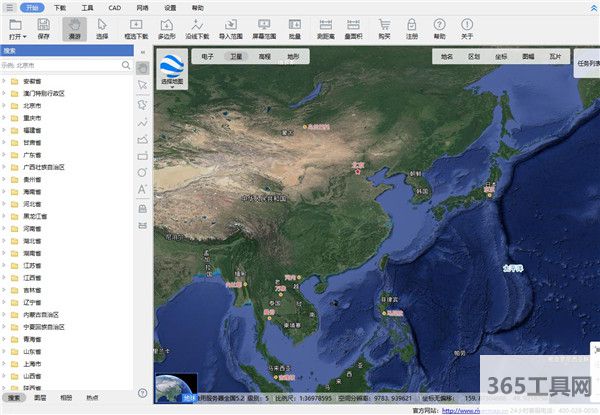This screenshot has height=415, width=600.
Task: Click the search magnifier icon
Action: (127, 65)
